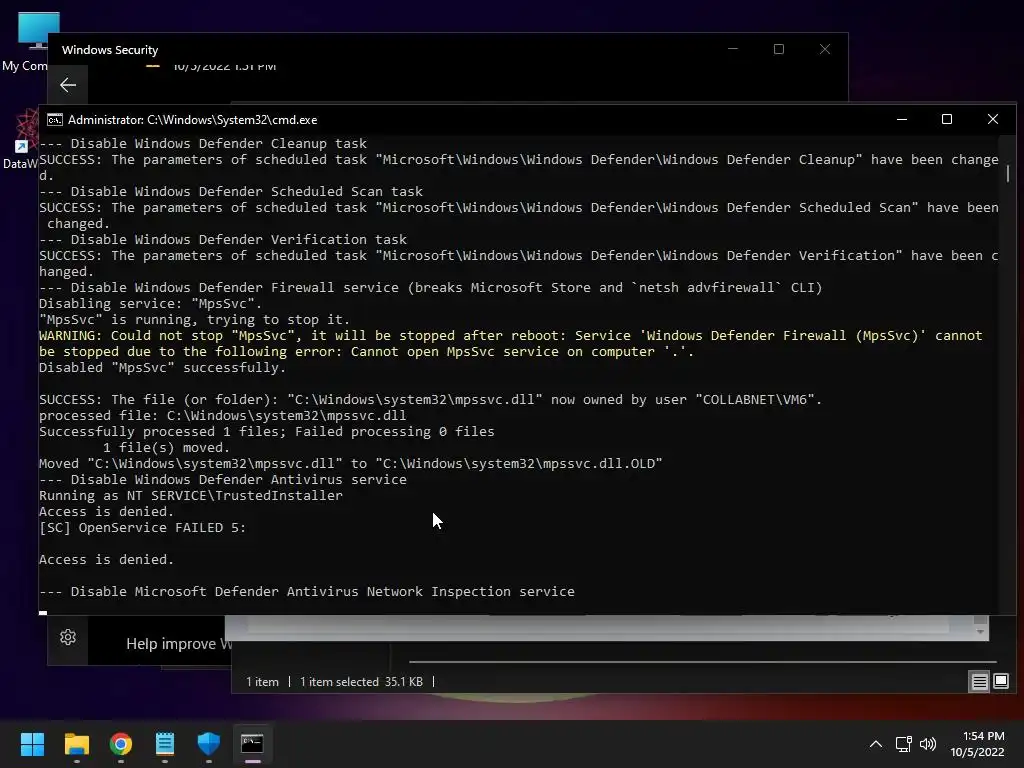Click the "Disabling service: "MpsSvc"." line
The width and height of the screenshot is (1024, 768).
tap(150, 304)
